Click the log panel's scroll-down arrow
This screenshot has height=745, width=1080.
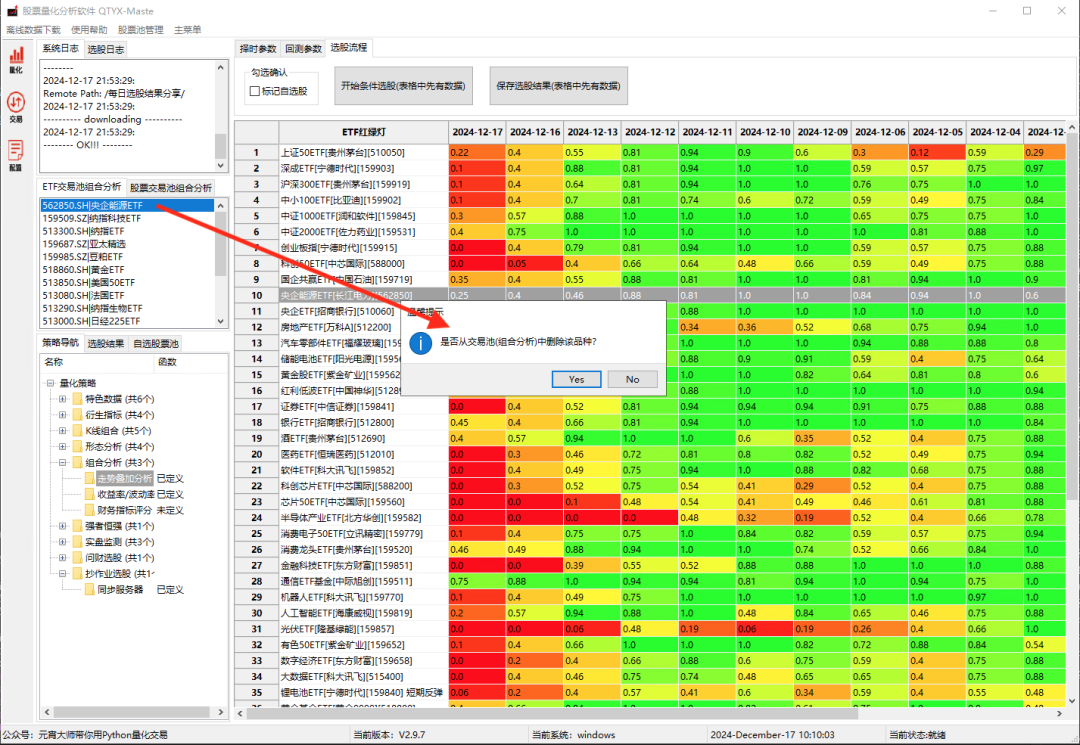tap(220, 165)
